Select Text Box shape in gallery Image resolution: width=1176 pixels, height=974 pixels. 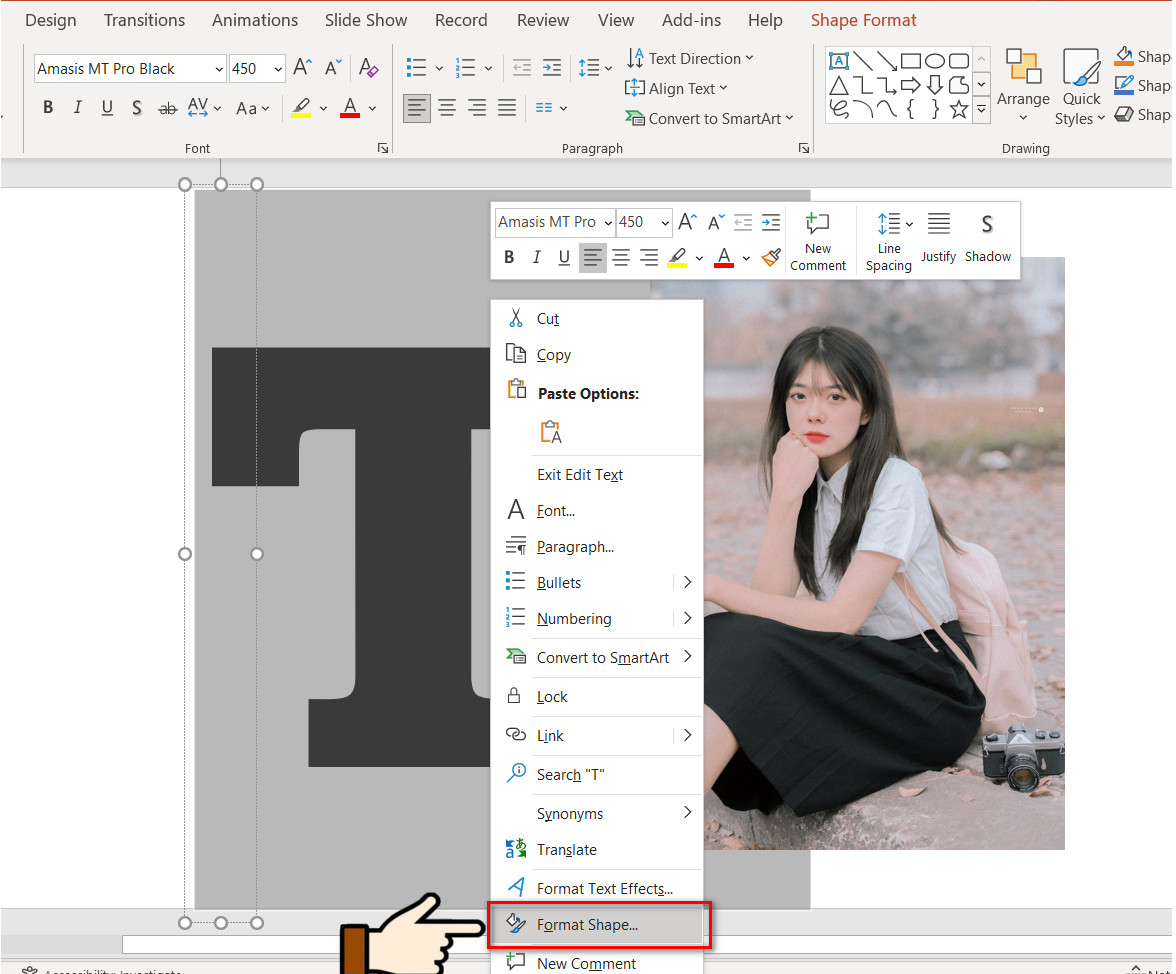point(839,61)
